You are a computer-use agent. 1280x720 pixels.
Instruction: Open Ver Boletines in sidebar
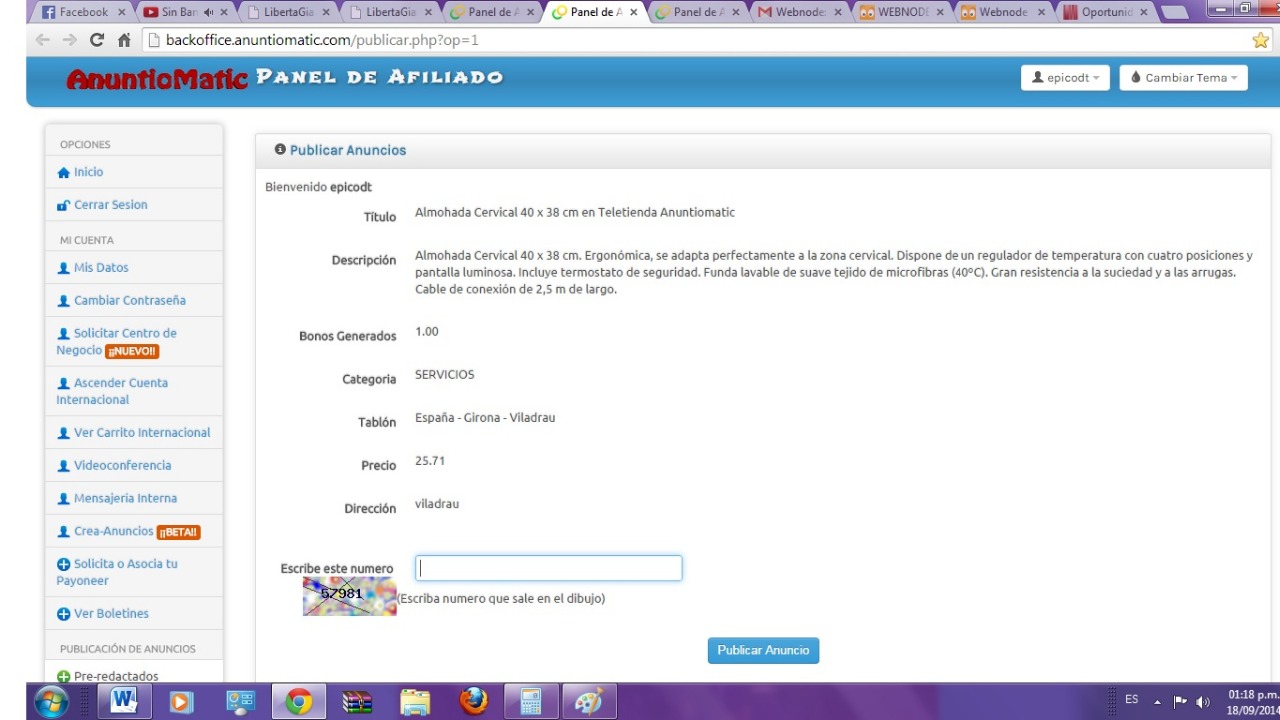click(x=111, y=614)
